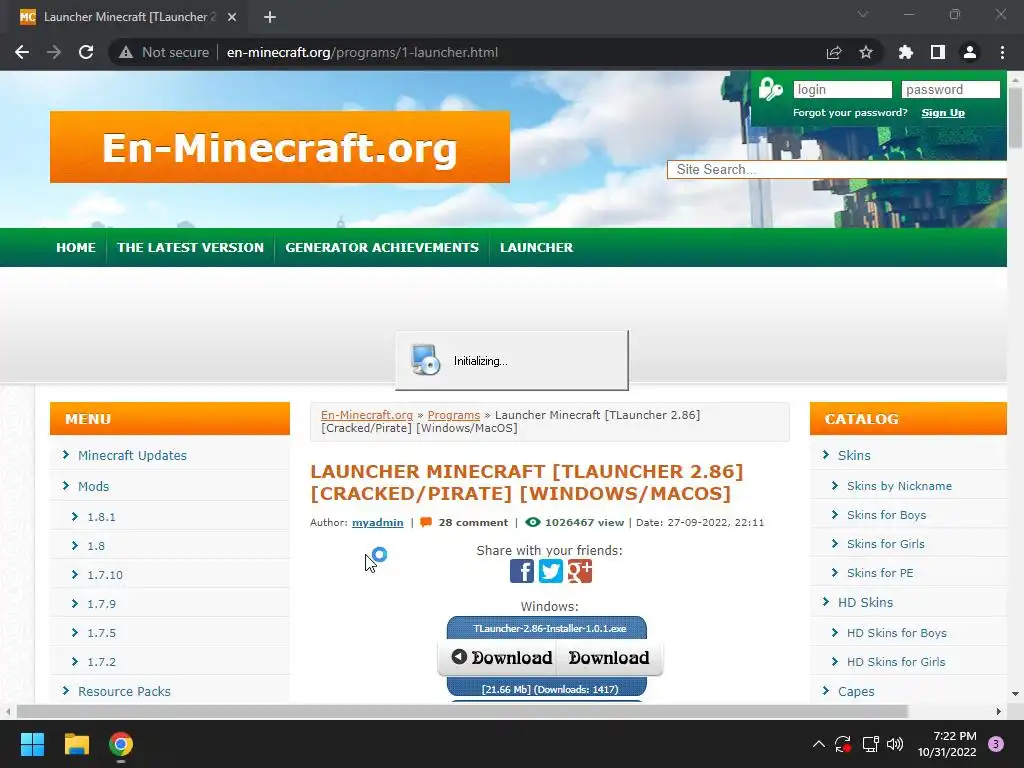The width and height of the screenshot is (1024, 768).
Task: Click the Site Search box
Action: pos(837,170)
